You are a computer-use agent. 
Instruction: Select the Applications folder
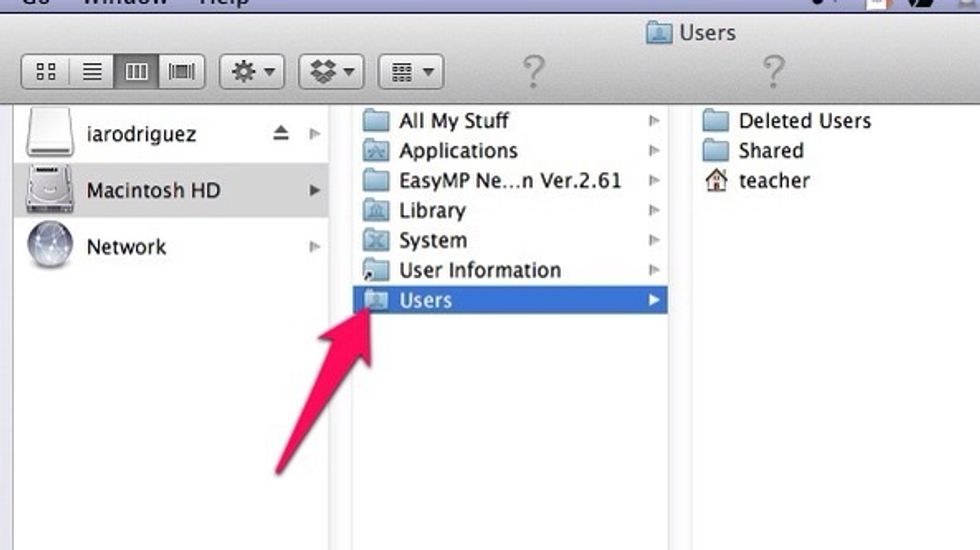[x=458, y=151]
